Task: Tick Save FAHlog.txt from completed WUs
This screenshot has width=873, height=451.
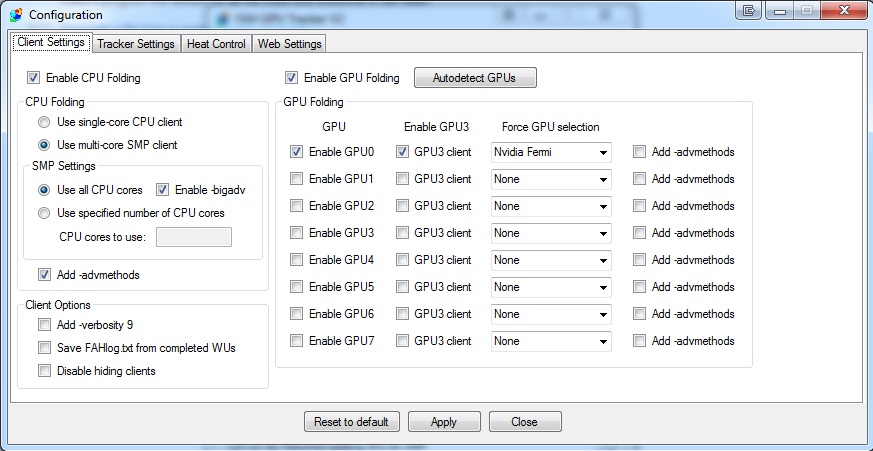Action: coord(44,348)
